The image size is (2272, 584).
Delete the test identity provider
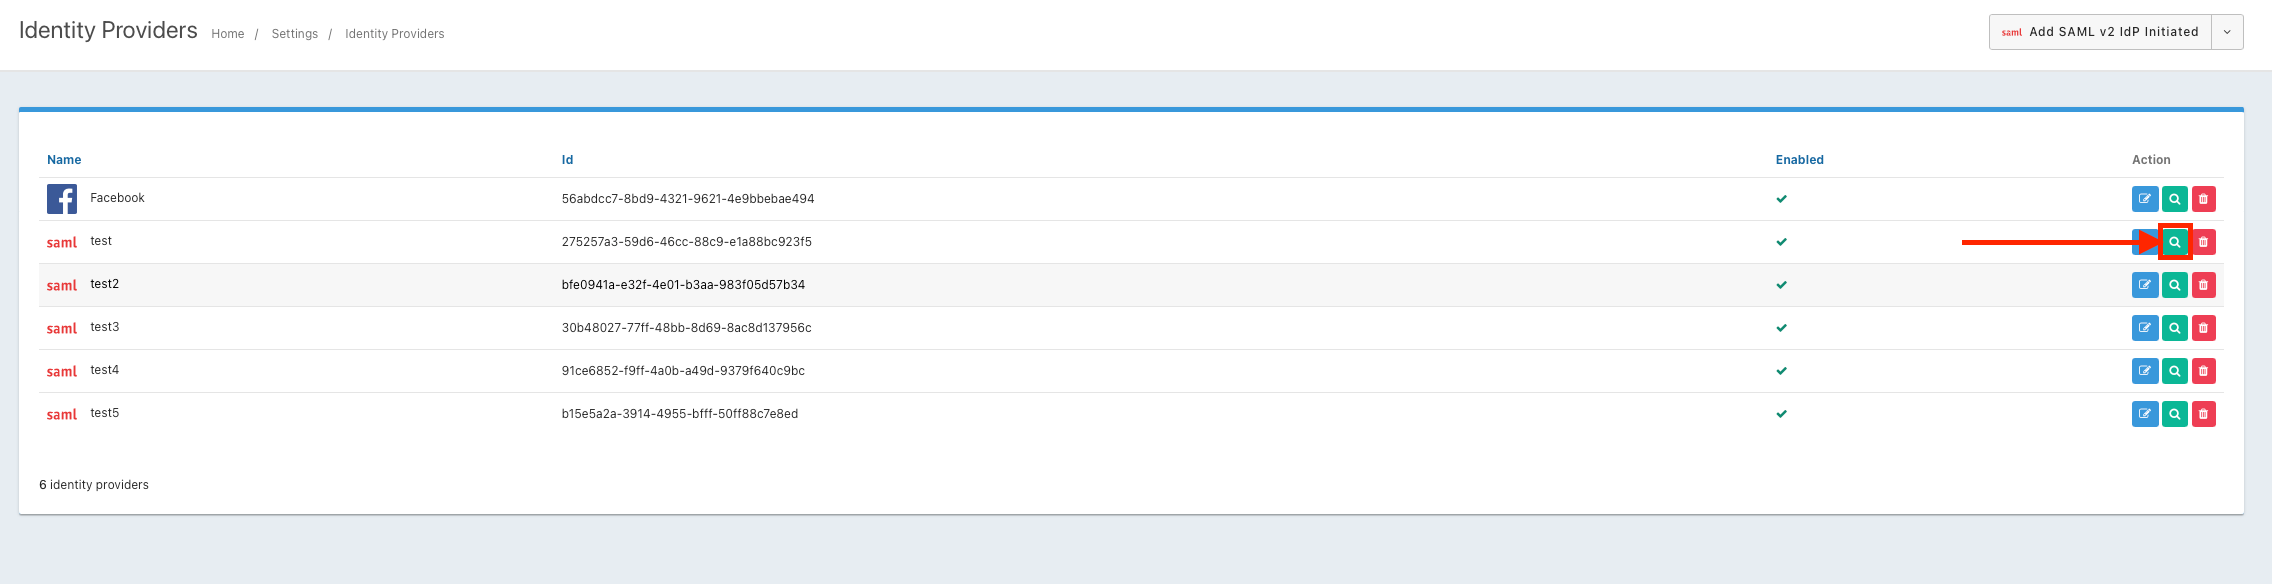coord(2204,242)
